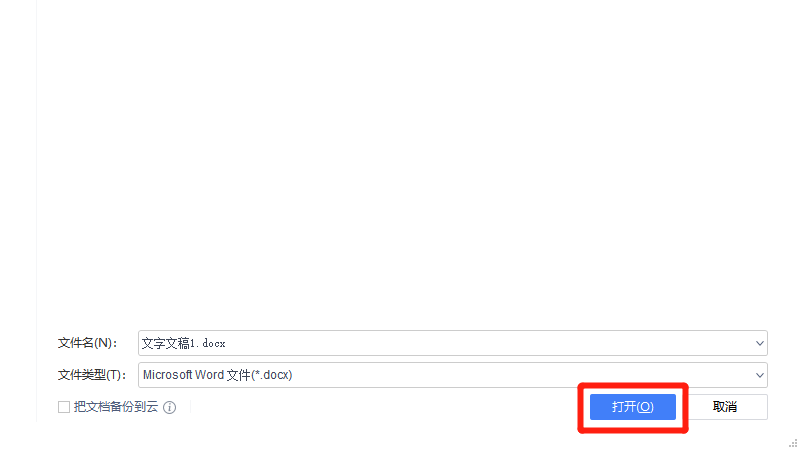Expand the 文件名 dropdown arrow
This screenshot has height=450, width=800.
click(759, 343)
